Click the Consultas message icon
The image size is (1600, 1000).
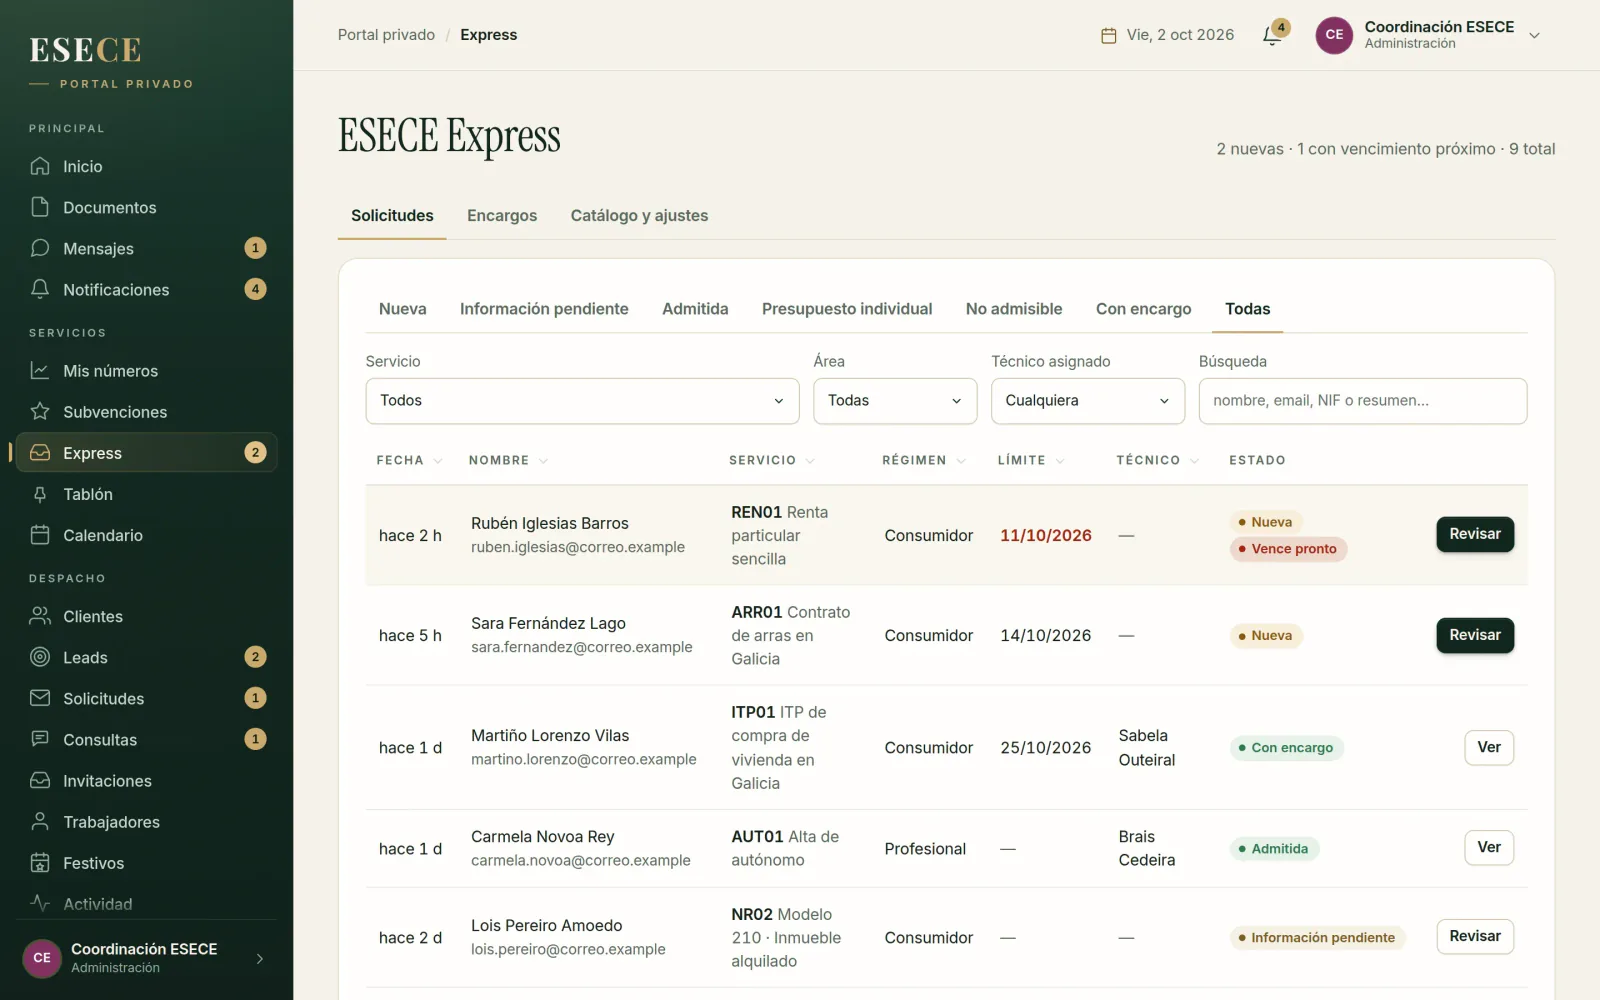[x=40, y=739]
